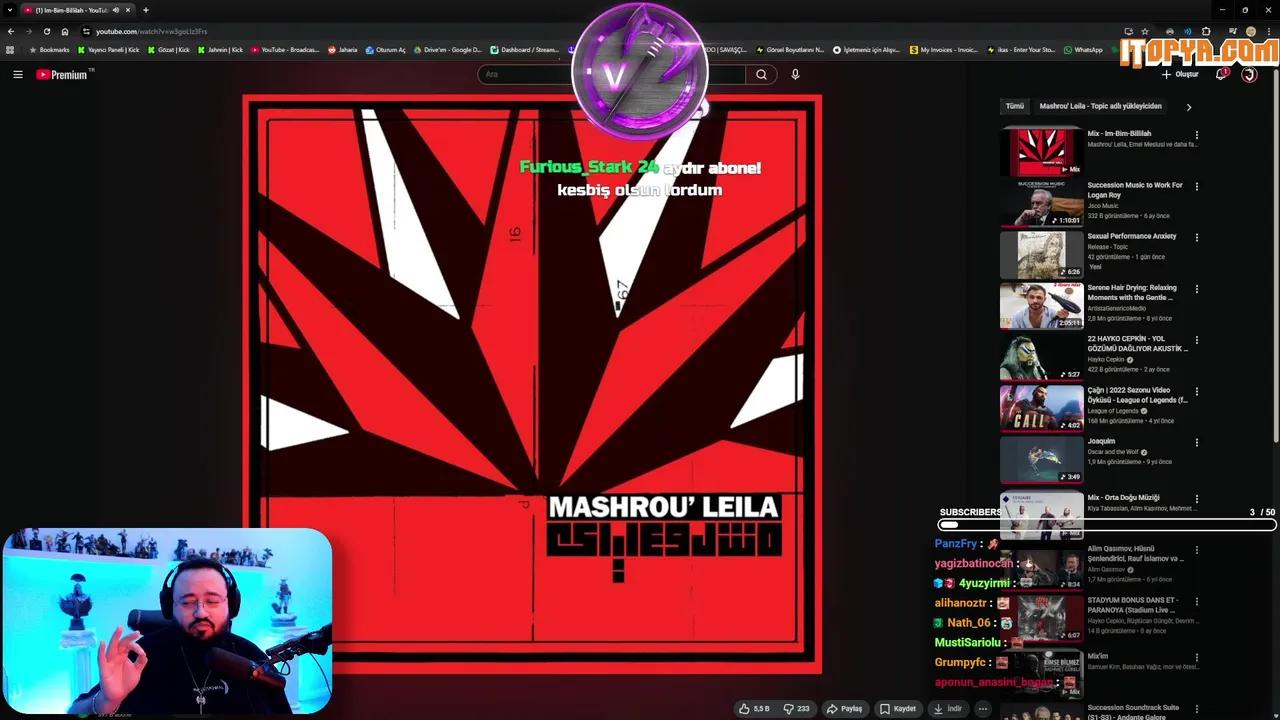Open Bookmarks folder in bookmarks bar

49,49
